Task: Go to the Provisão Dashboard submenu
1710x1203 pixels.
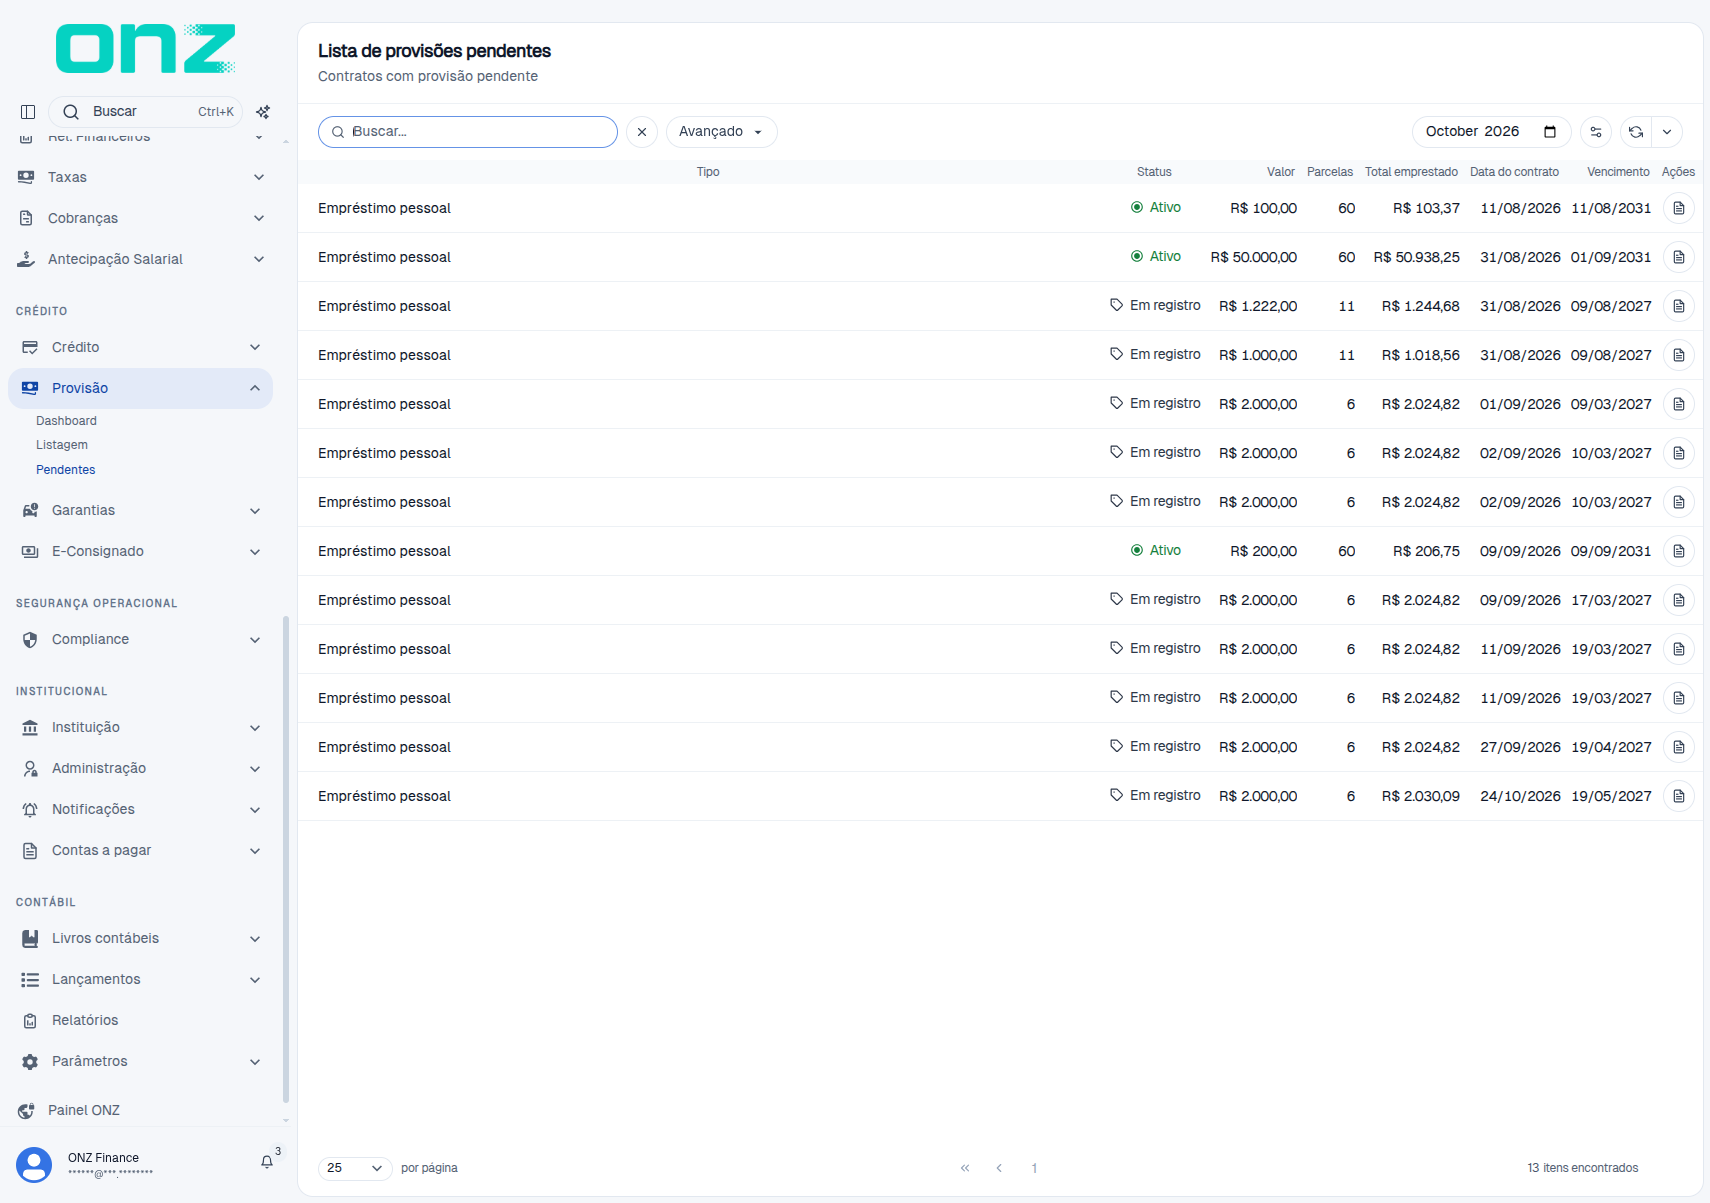Action: click(66, 421)
